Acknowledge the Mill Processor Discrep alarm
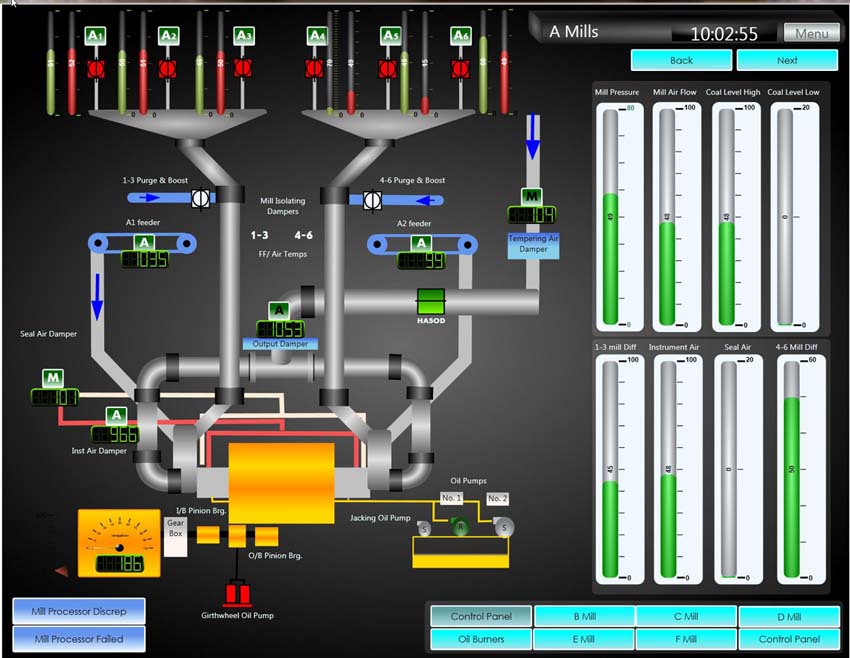Viewport: 850px width, 658px height. coord(79,611)
